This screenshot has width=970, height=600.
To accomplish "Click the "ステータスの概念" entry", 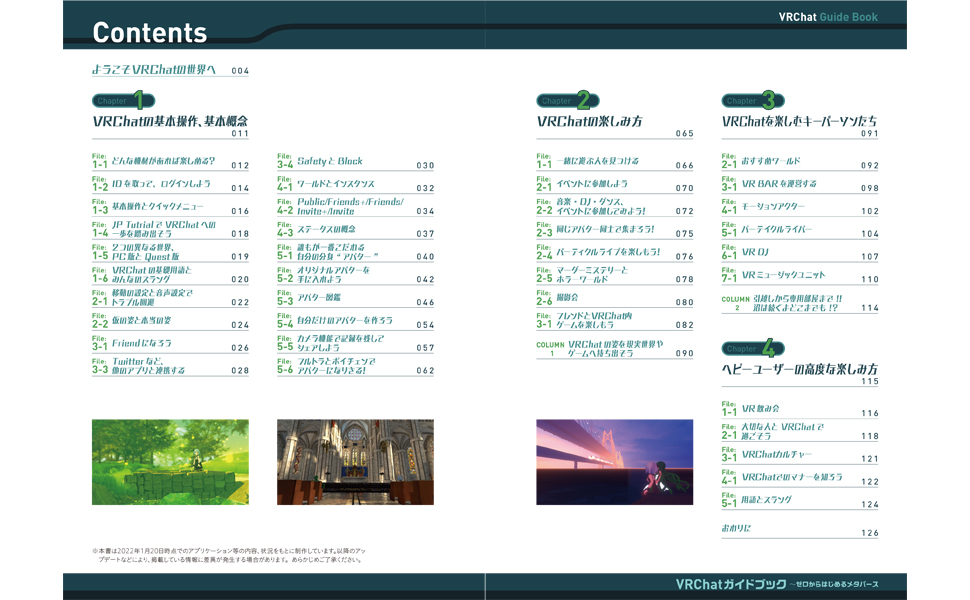I will point(326,229).
